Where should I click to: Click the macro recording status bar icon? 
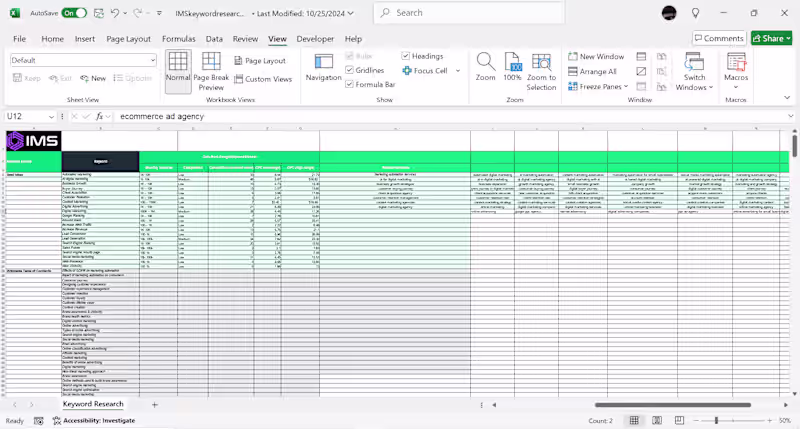38,421
